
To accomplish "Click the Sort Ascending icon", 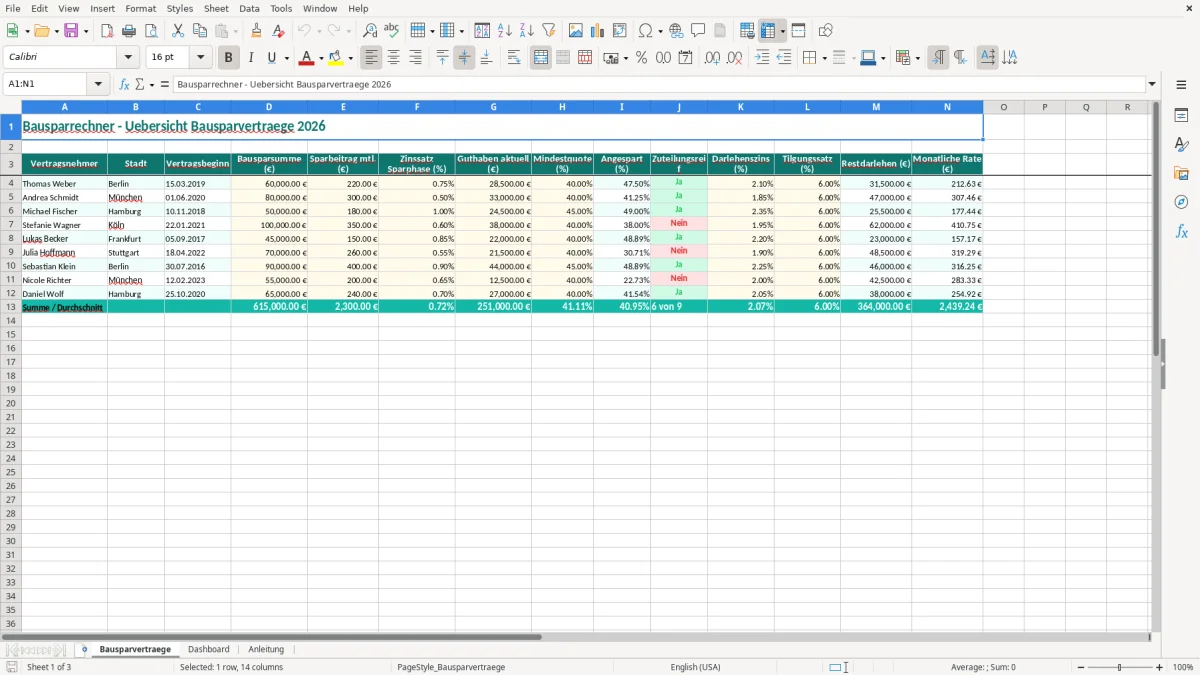I will 505,31.
